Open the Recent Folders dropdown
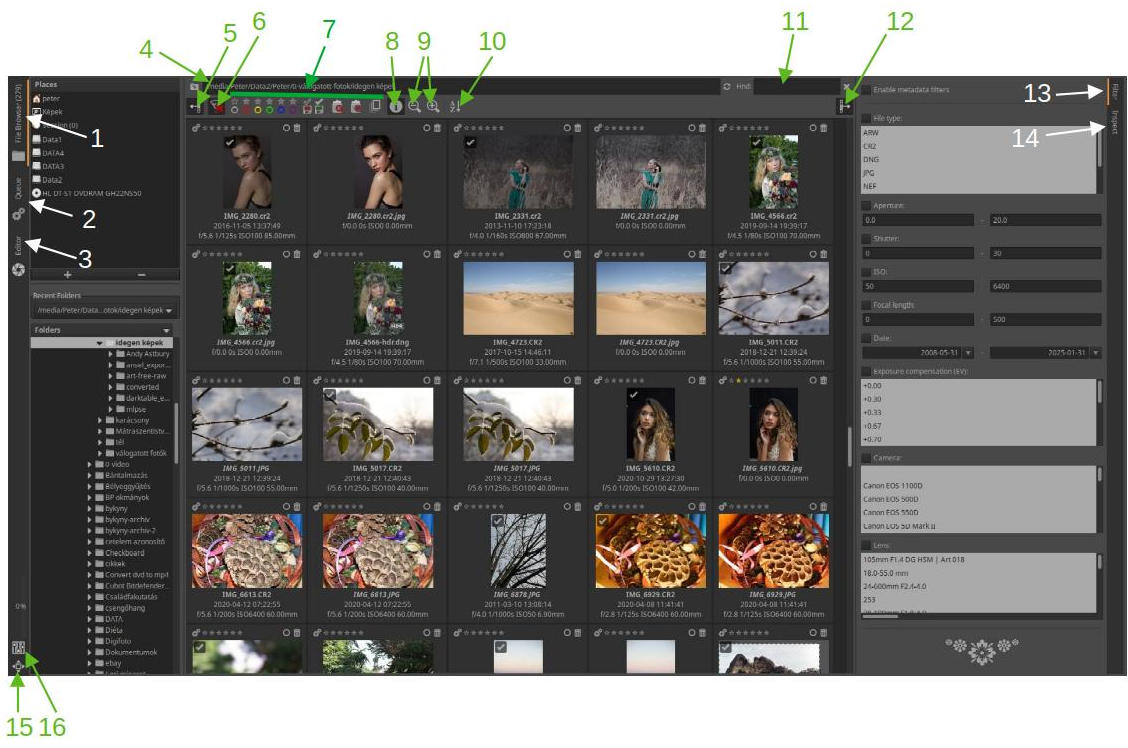Screen dimensions: 1128x748 [168, 311]
